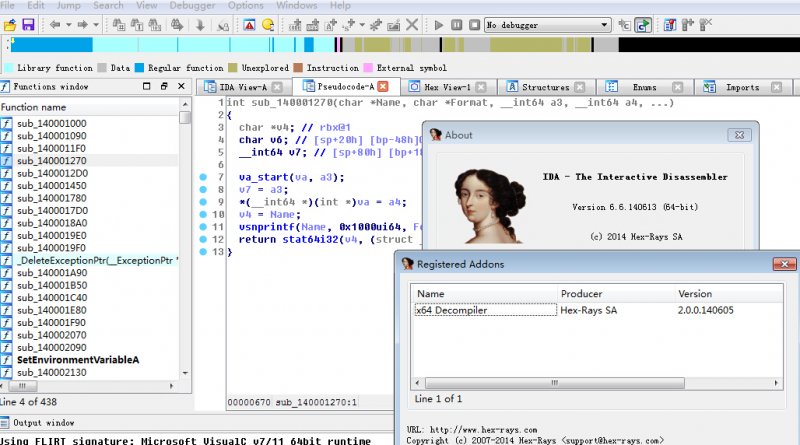800x445 pixels.
Task: Open the forward navigation history dropdown arrow
Action: (x=96, y=24)
